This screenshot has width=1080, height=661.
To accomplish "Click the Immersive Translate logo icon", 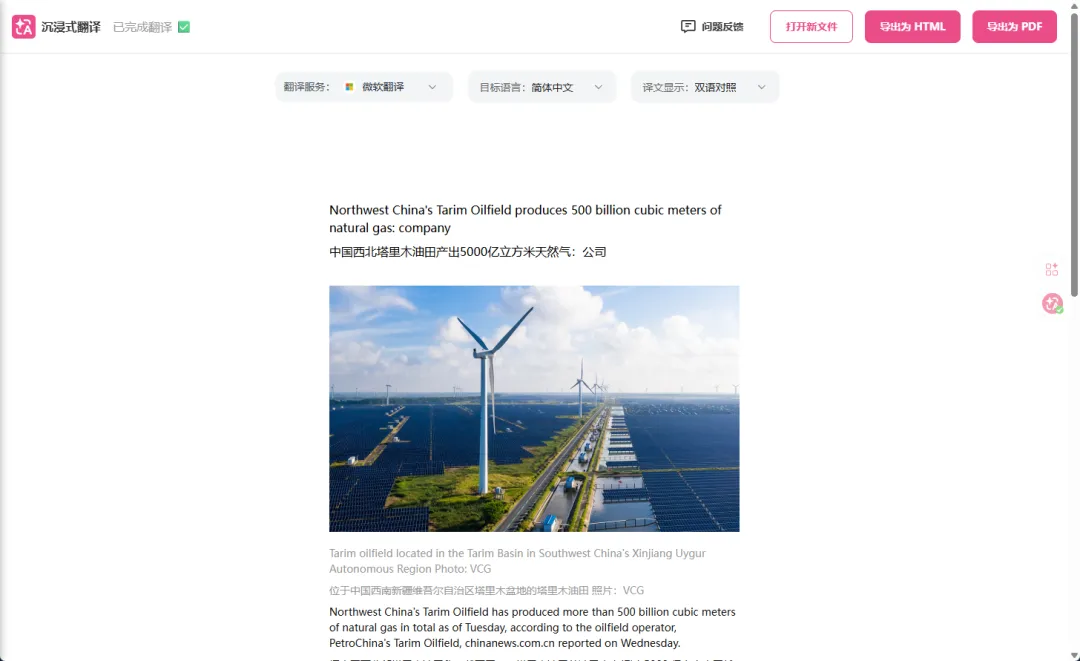I will (x=23, y=27).
